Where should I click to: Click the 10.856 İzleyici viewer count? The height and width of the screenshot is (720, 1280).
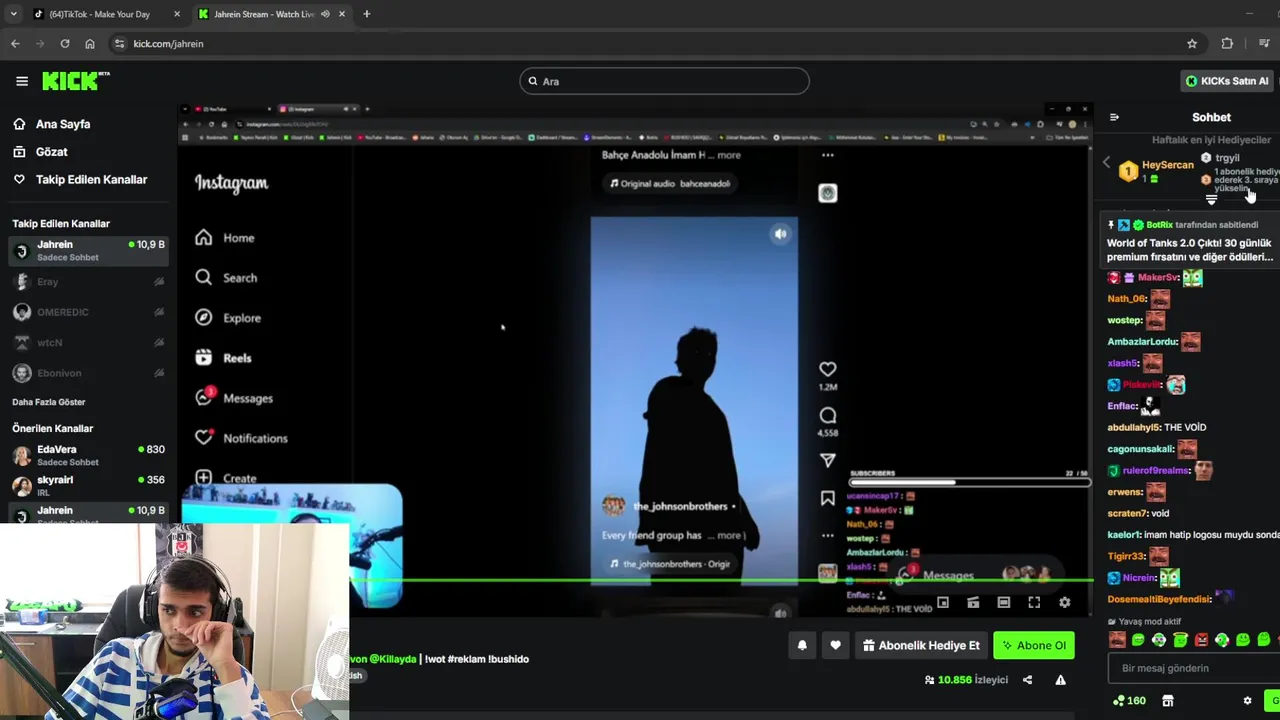967,680
